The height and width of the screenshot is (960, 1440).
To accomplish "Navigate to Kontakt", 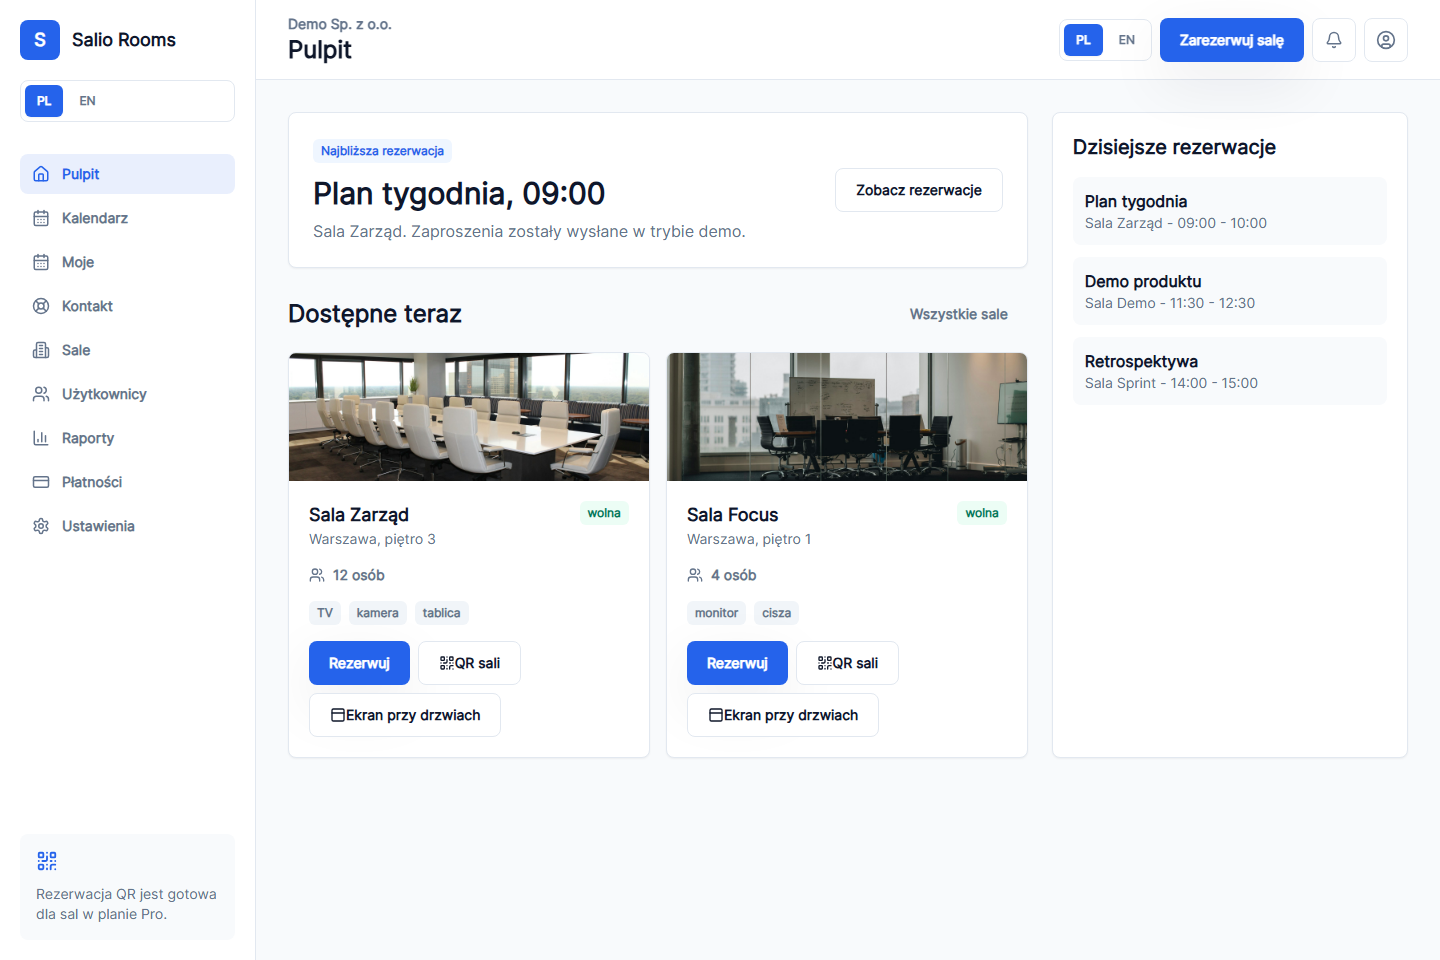I will [x=127, y=306].
